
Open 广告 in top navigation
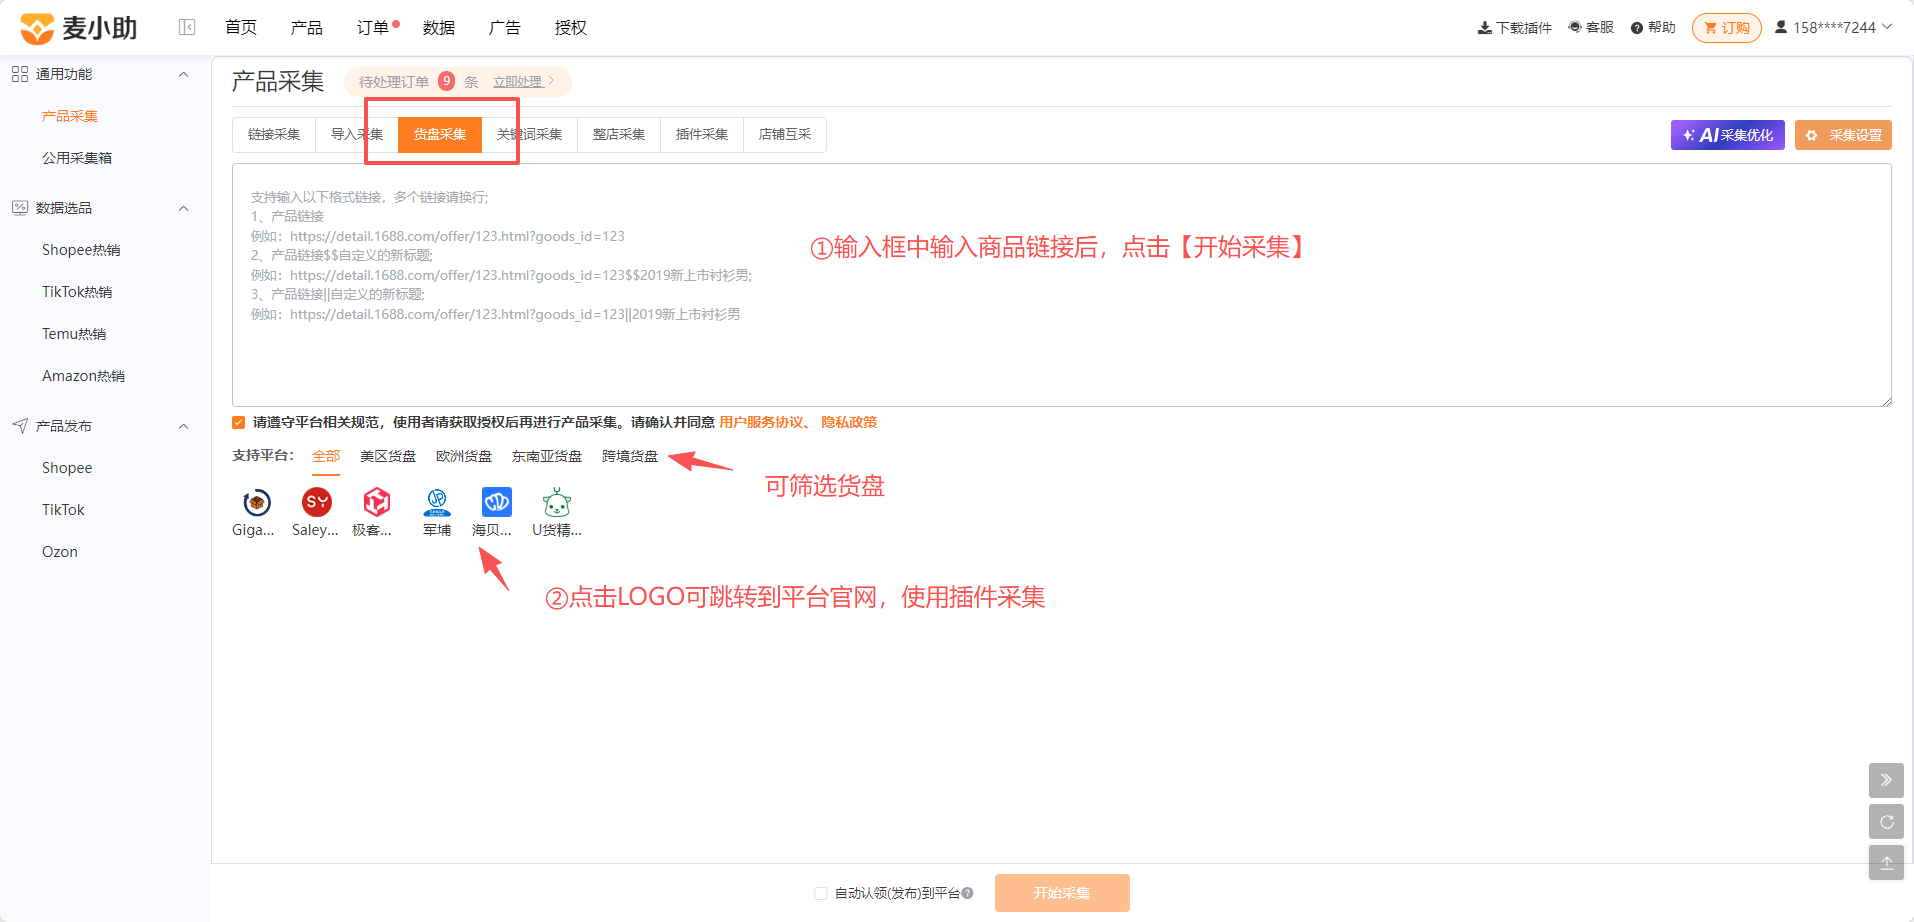[505, 27]
